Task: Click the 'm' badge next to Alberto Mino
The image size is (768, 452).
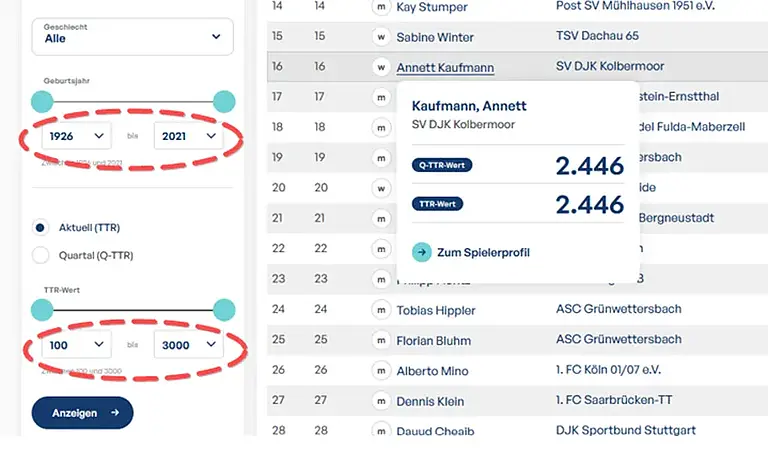Action: tap(381, 371)
